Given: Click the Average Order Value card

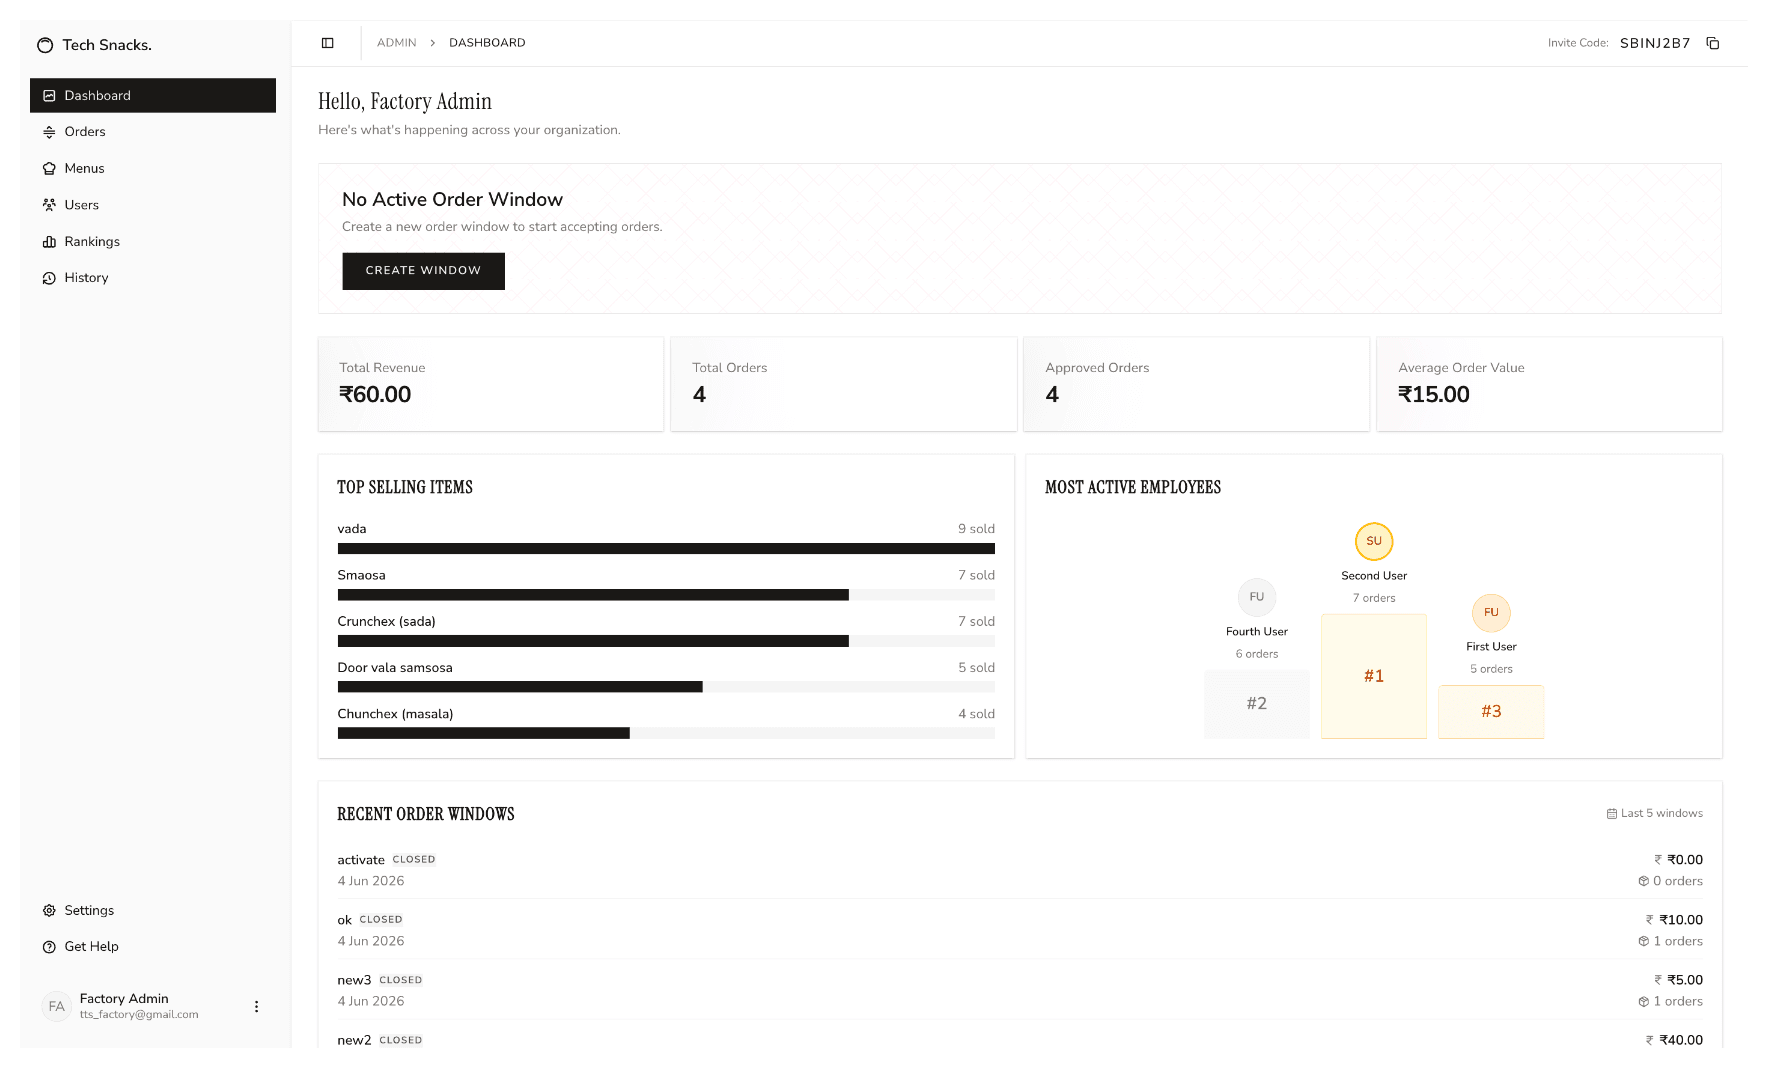Looking at the screenshot, I should 1550,384.
